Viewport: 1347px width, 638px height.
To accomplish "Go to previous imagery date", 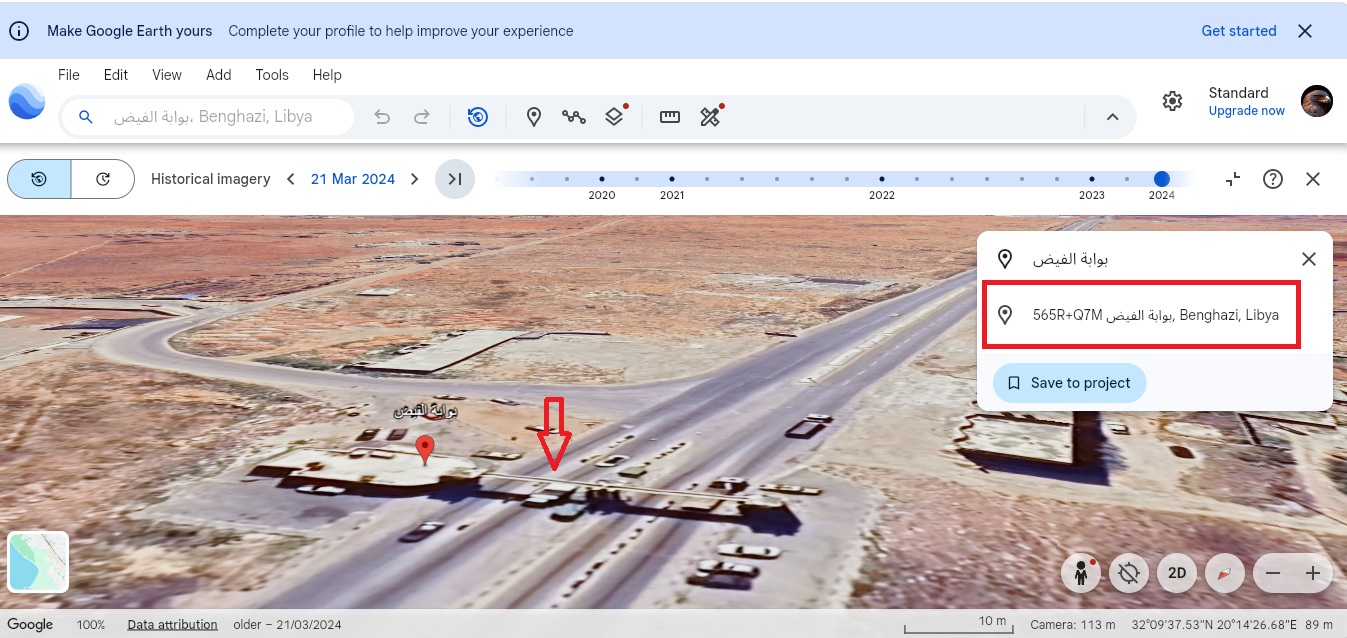I will point(291,179).
